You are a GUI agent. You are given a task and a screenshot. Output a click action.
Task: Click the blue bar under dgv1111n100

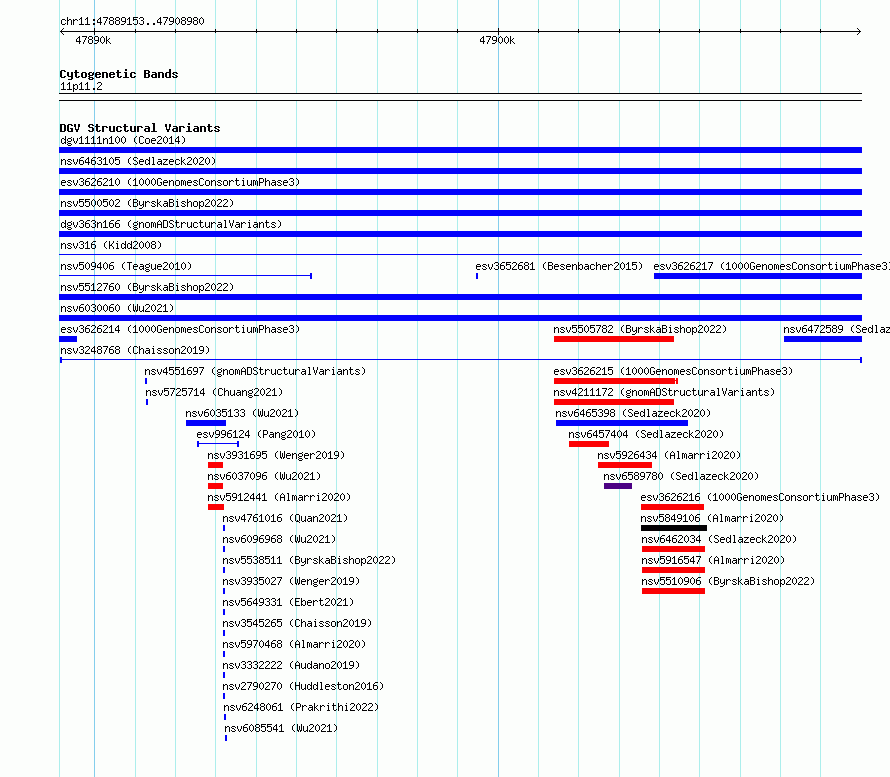460,150
